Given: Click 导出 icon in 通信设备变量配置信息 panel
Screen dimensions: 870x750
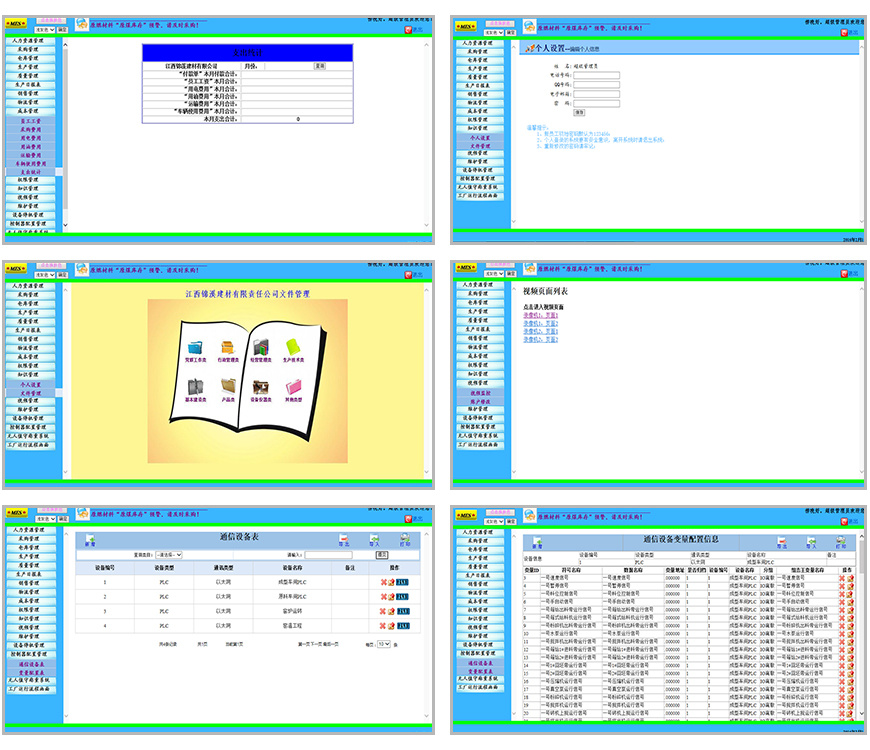Looking at the screenshot, I should coord(782,543).
